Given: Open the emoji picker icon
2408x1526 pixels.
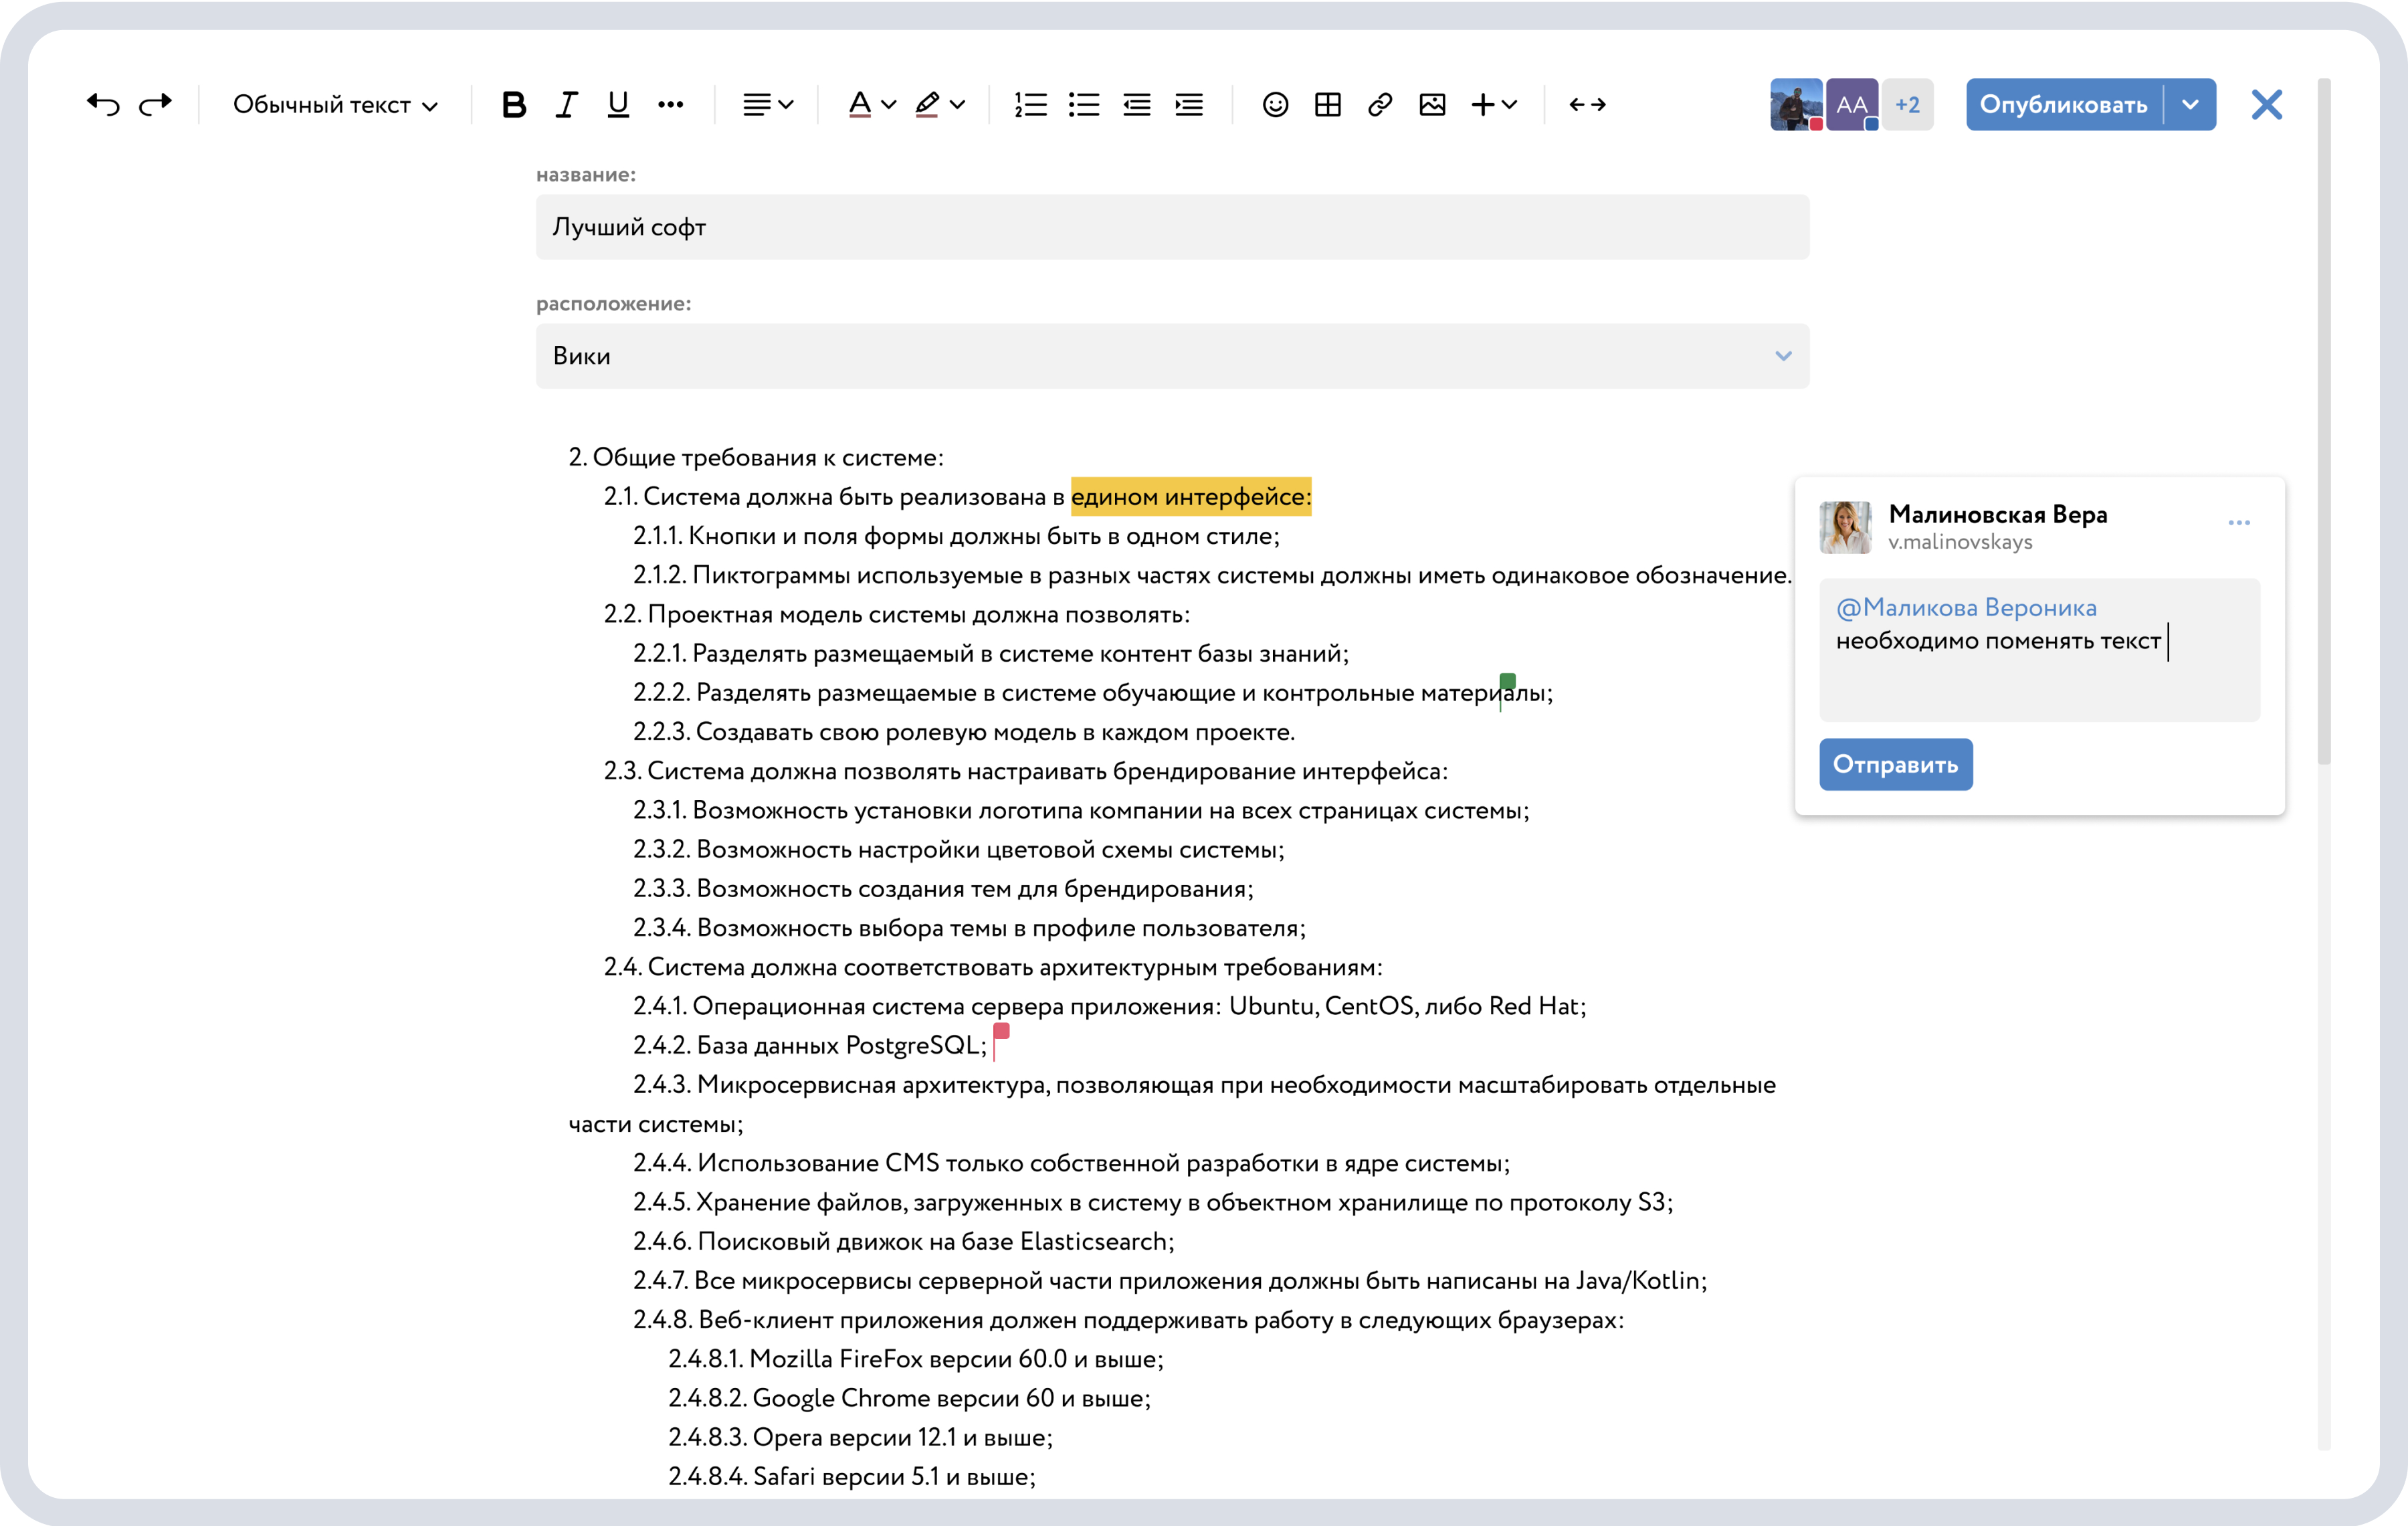Looking at the screenshot, I should pos(1275,104).
